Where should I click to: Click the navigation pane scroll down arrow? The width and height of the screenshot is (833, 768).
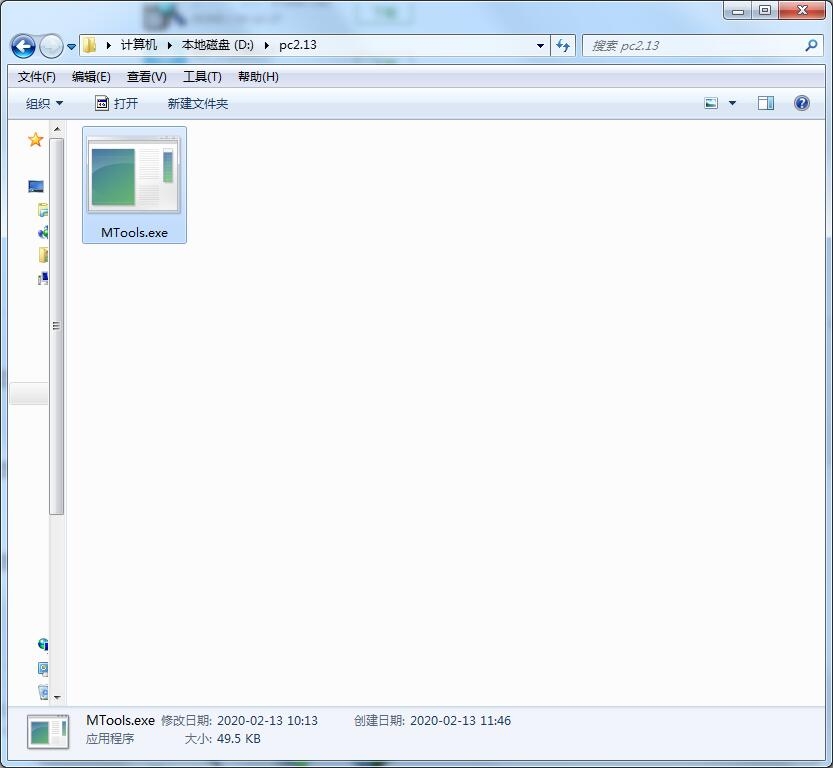coord(57,697)
